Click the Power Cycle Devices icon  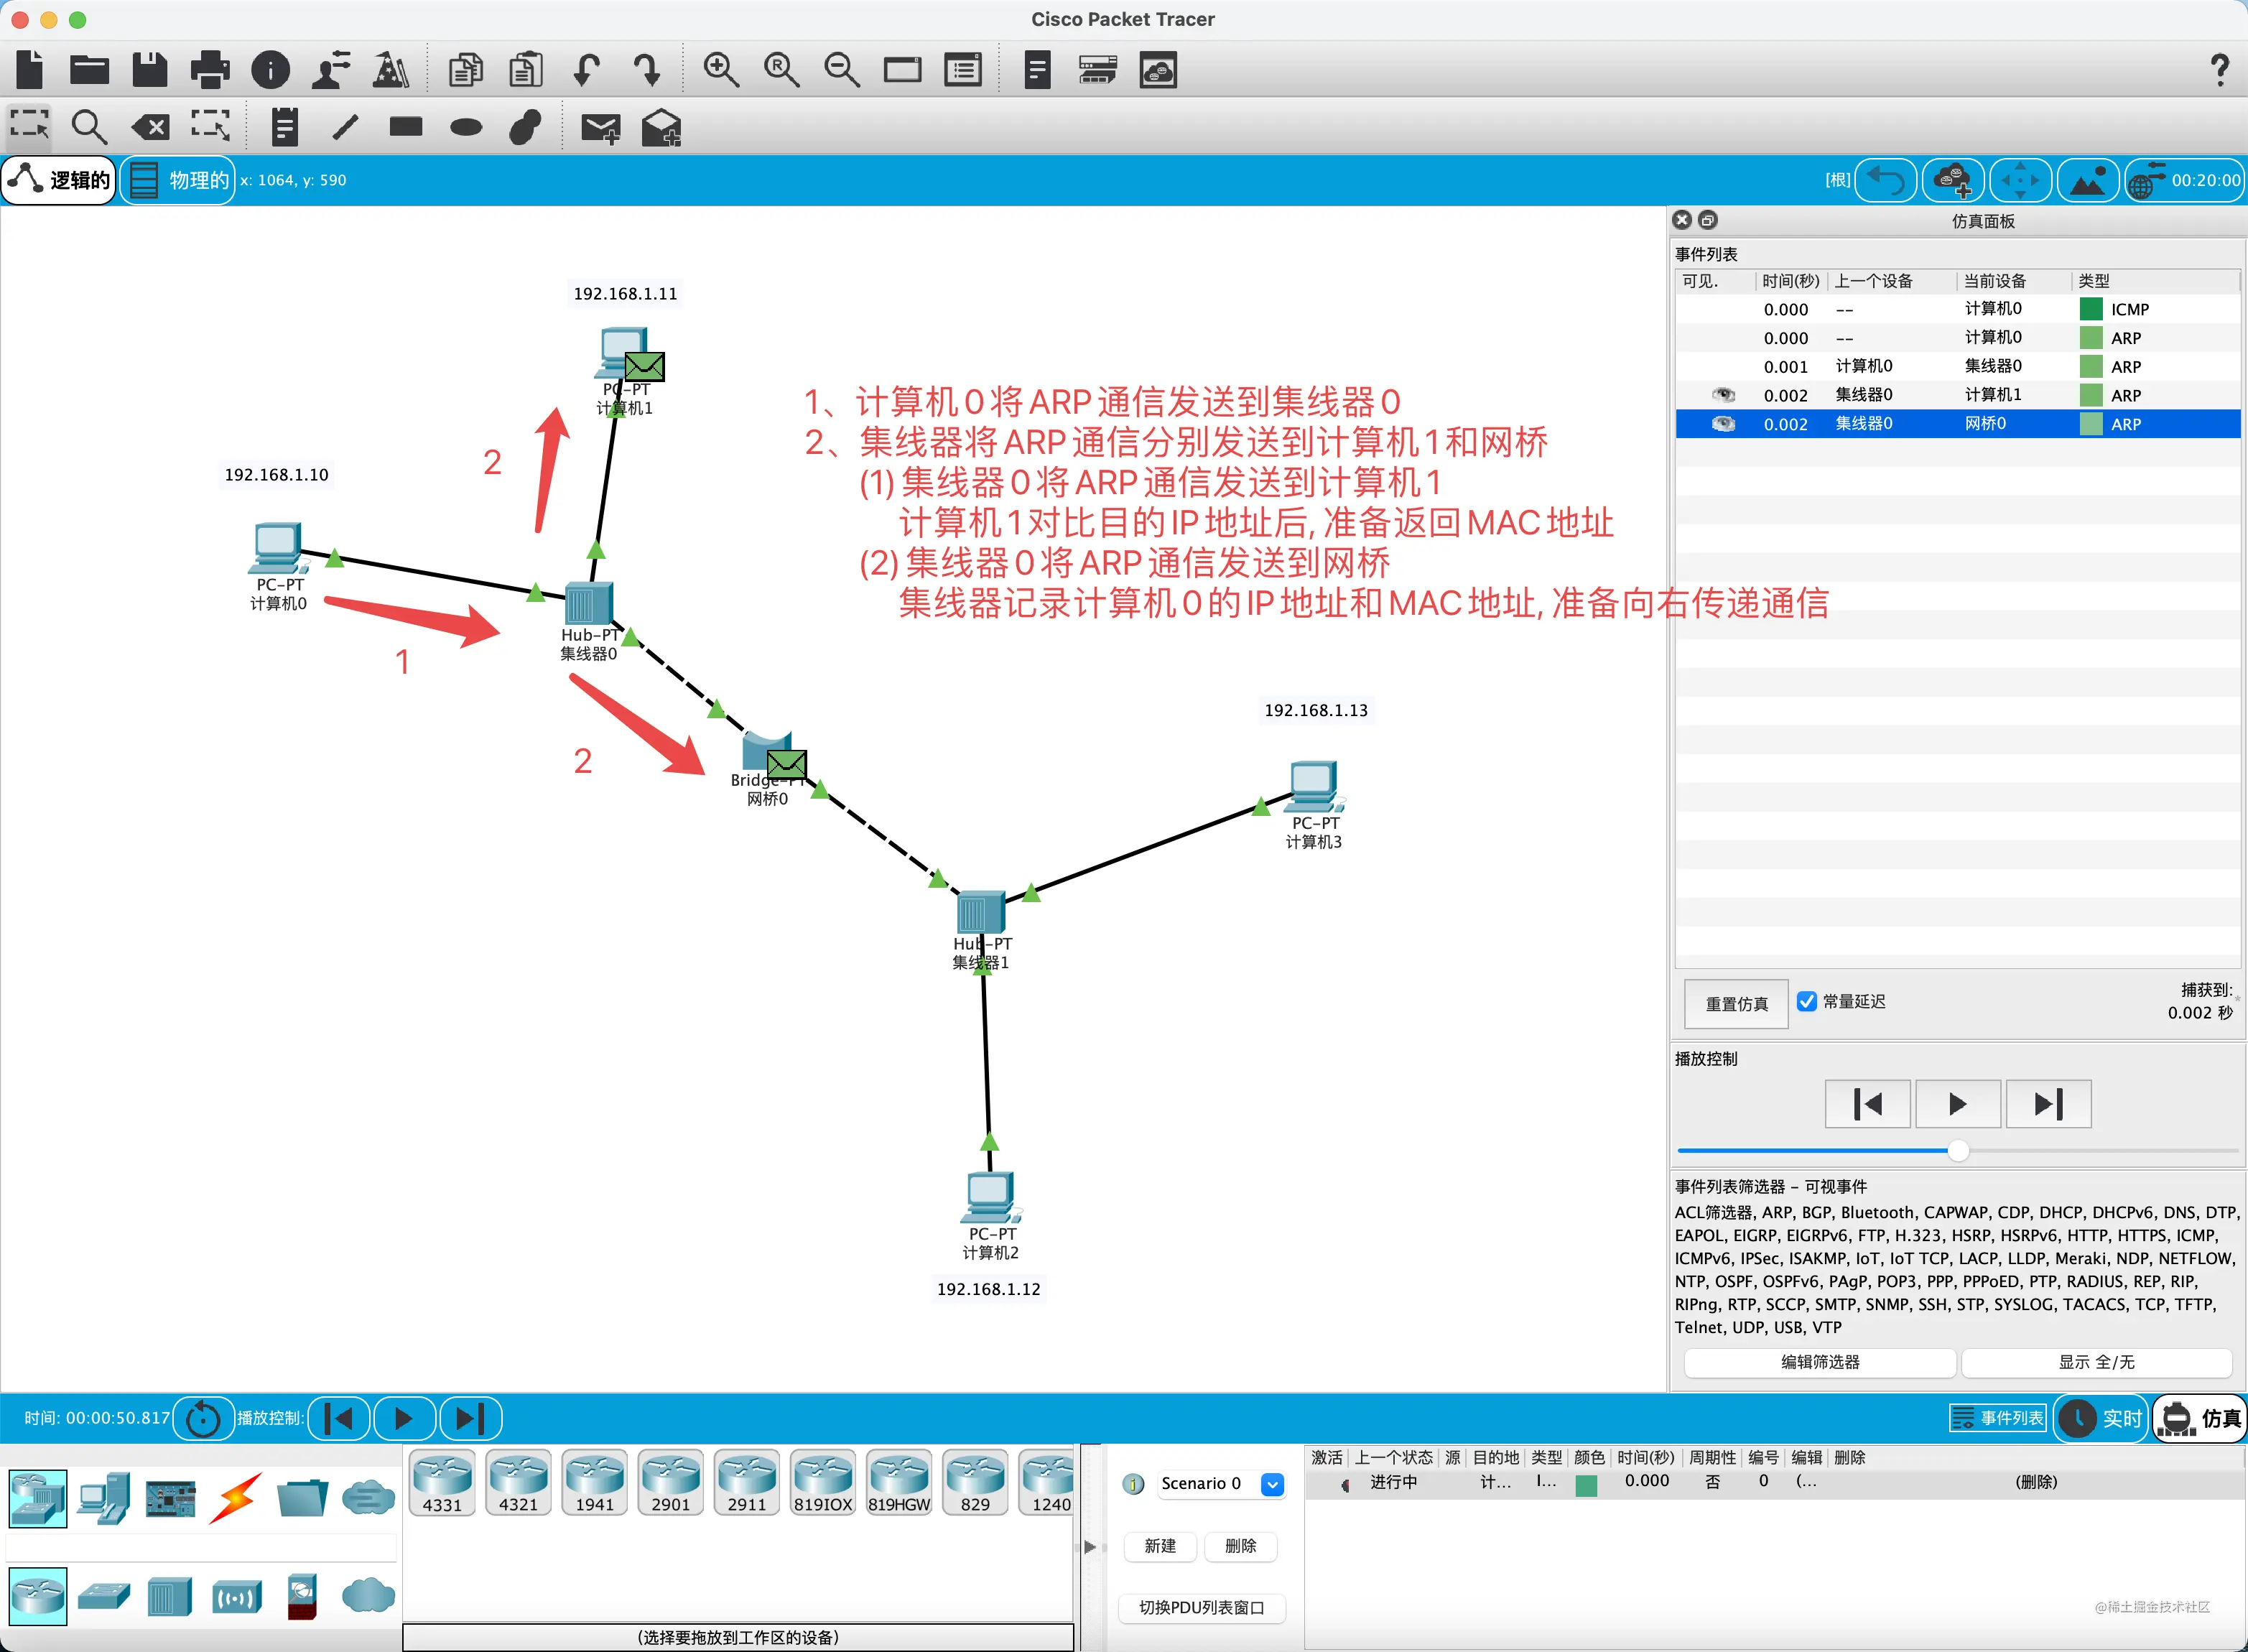point(203,1419)
